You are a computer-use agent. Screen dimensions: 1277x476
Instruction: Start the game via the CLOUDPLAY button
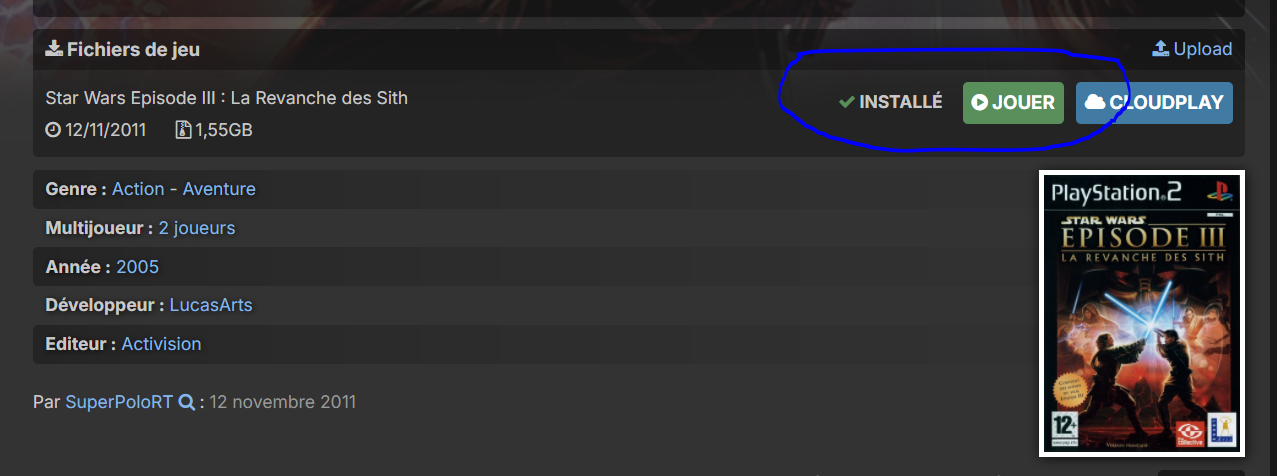point(1154,103)
